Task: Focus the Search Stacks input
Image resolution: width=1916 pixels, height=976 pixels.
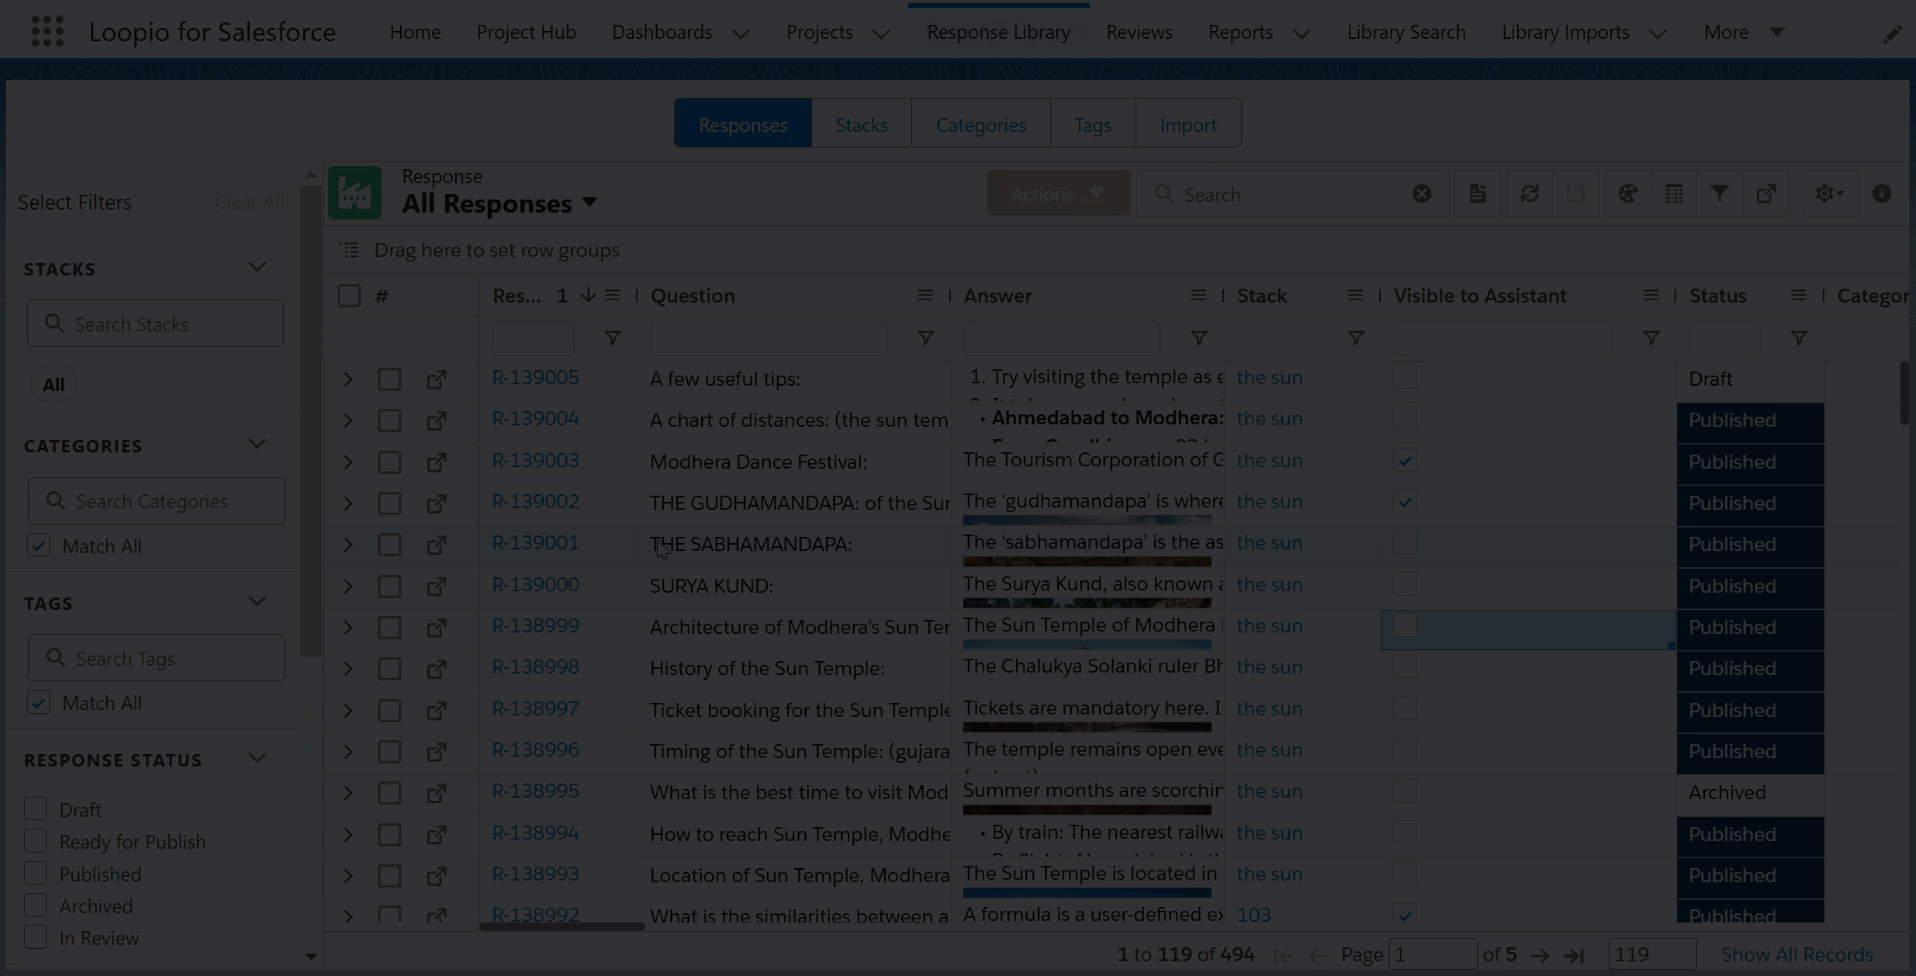Action: click(x=155, y=324)
